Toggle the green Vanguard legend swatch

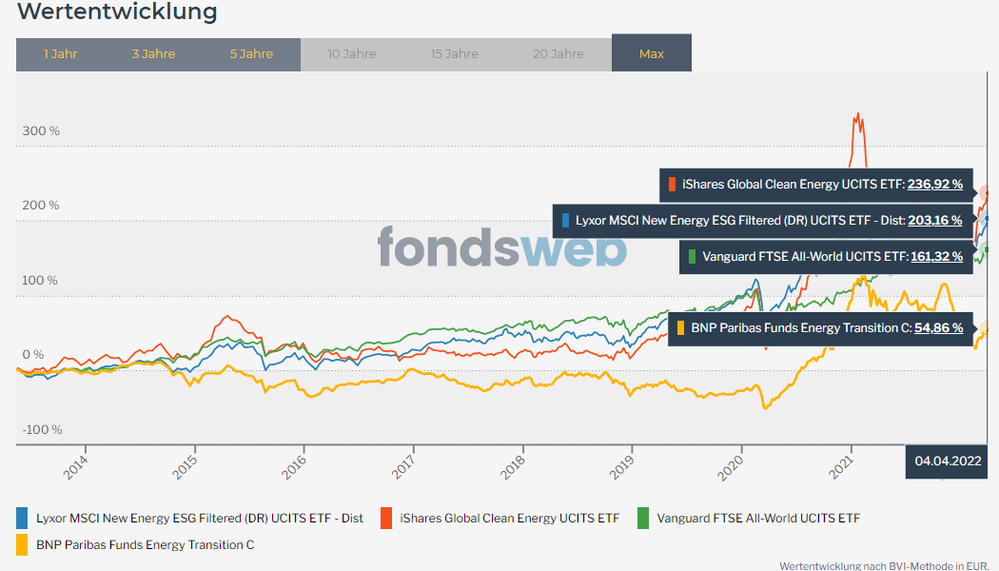(643, 518)
